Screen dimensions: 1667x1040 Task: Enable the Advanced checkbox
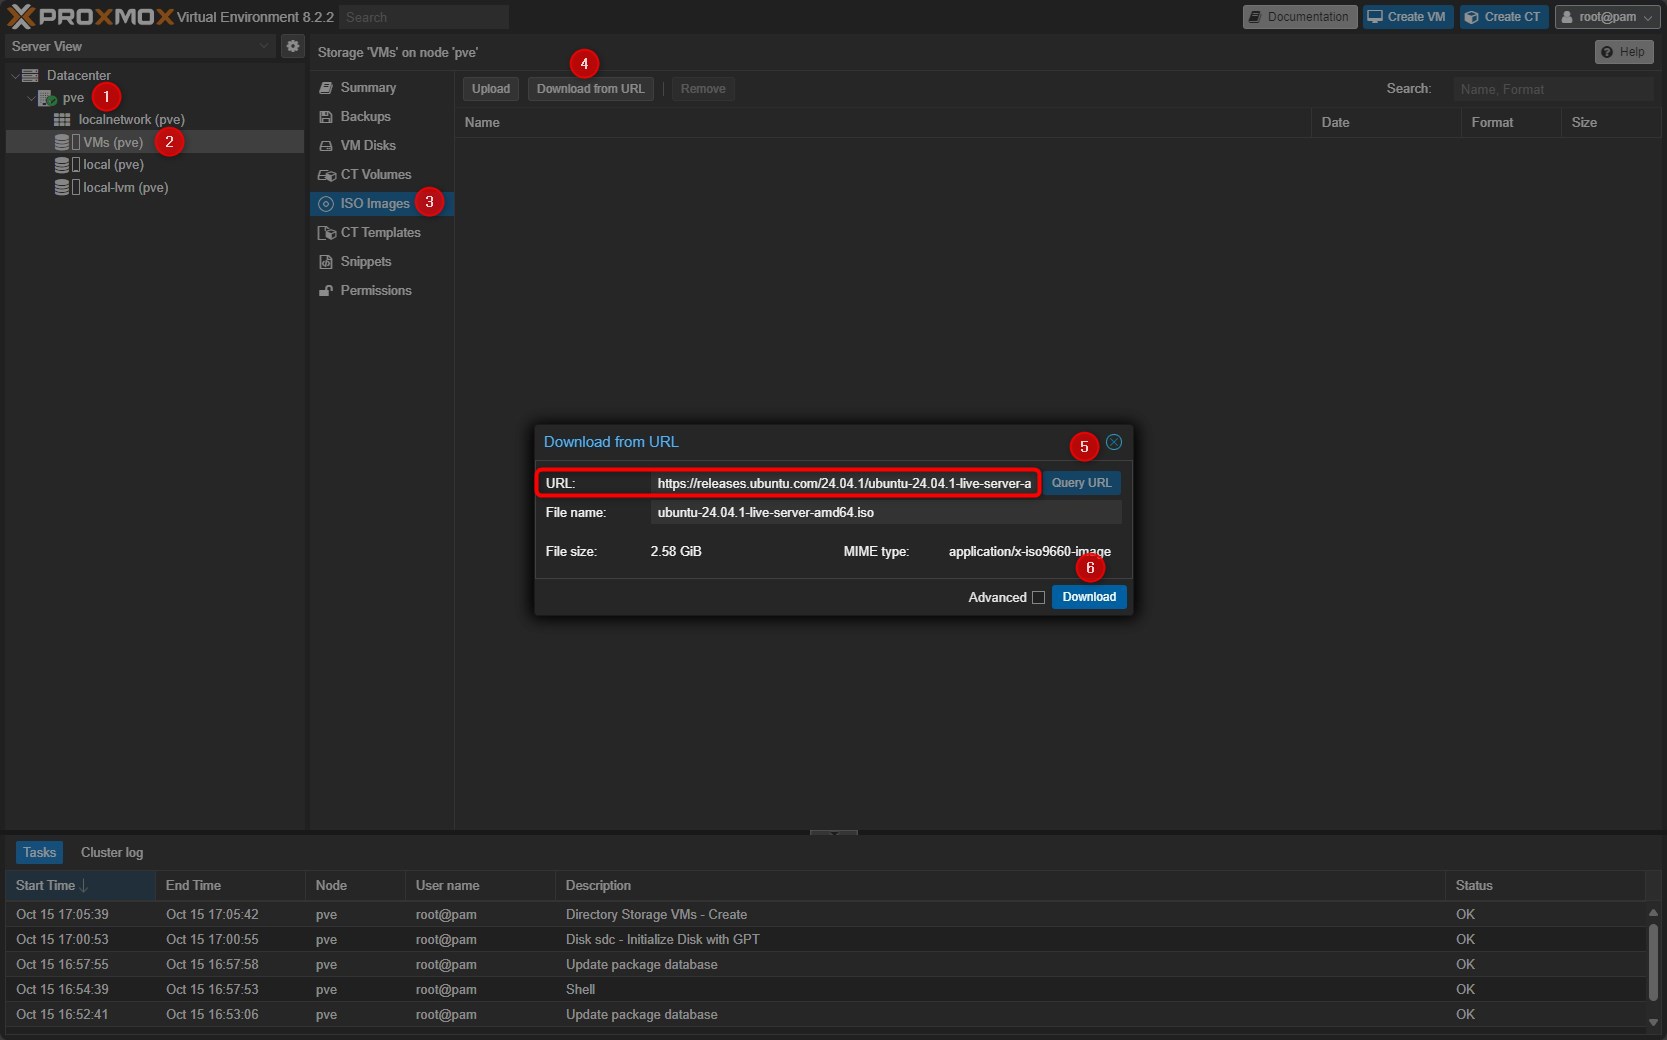[1038, 598]
